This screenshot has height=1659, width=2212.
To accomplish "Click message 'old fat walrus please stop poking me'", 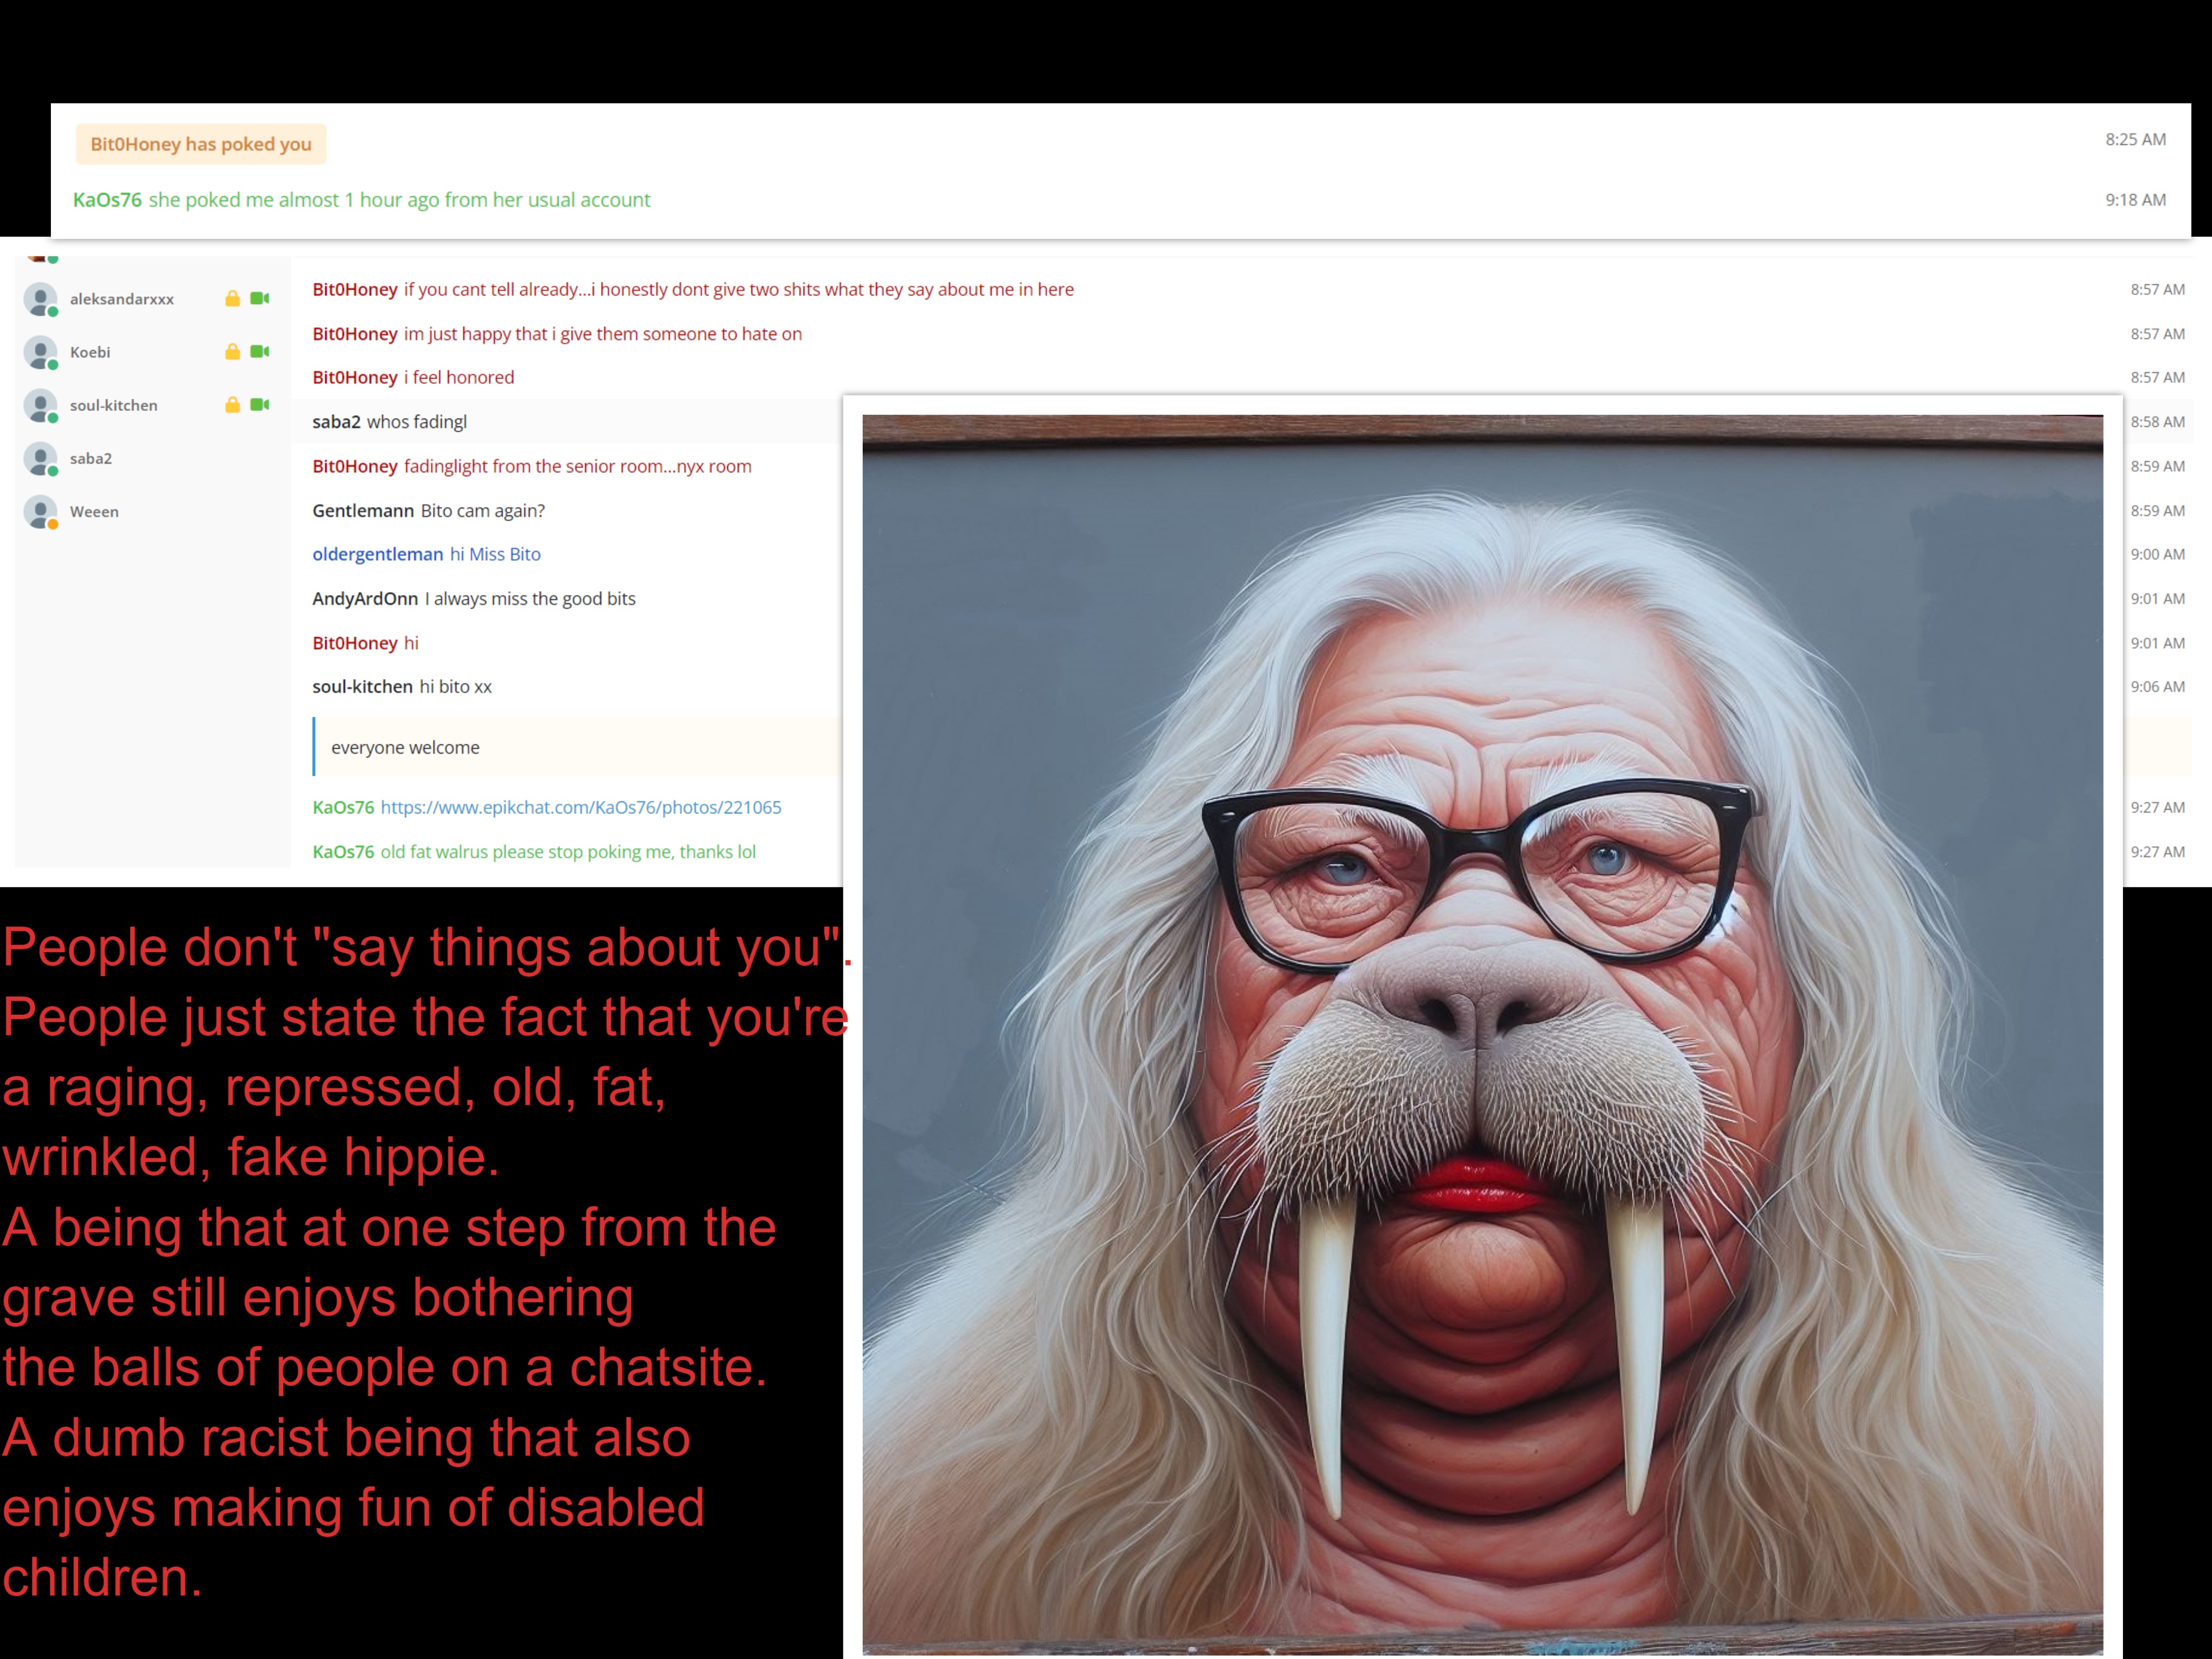I will pyautogui.click(x=568, y=852).
